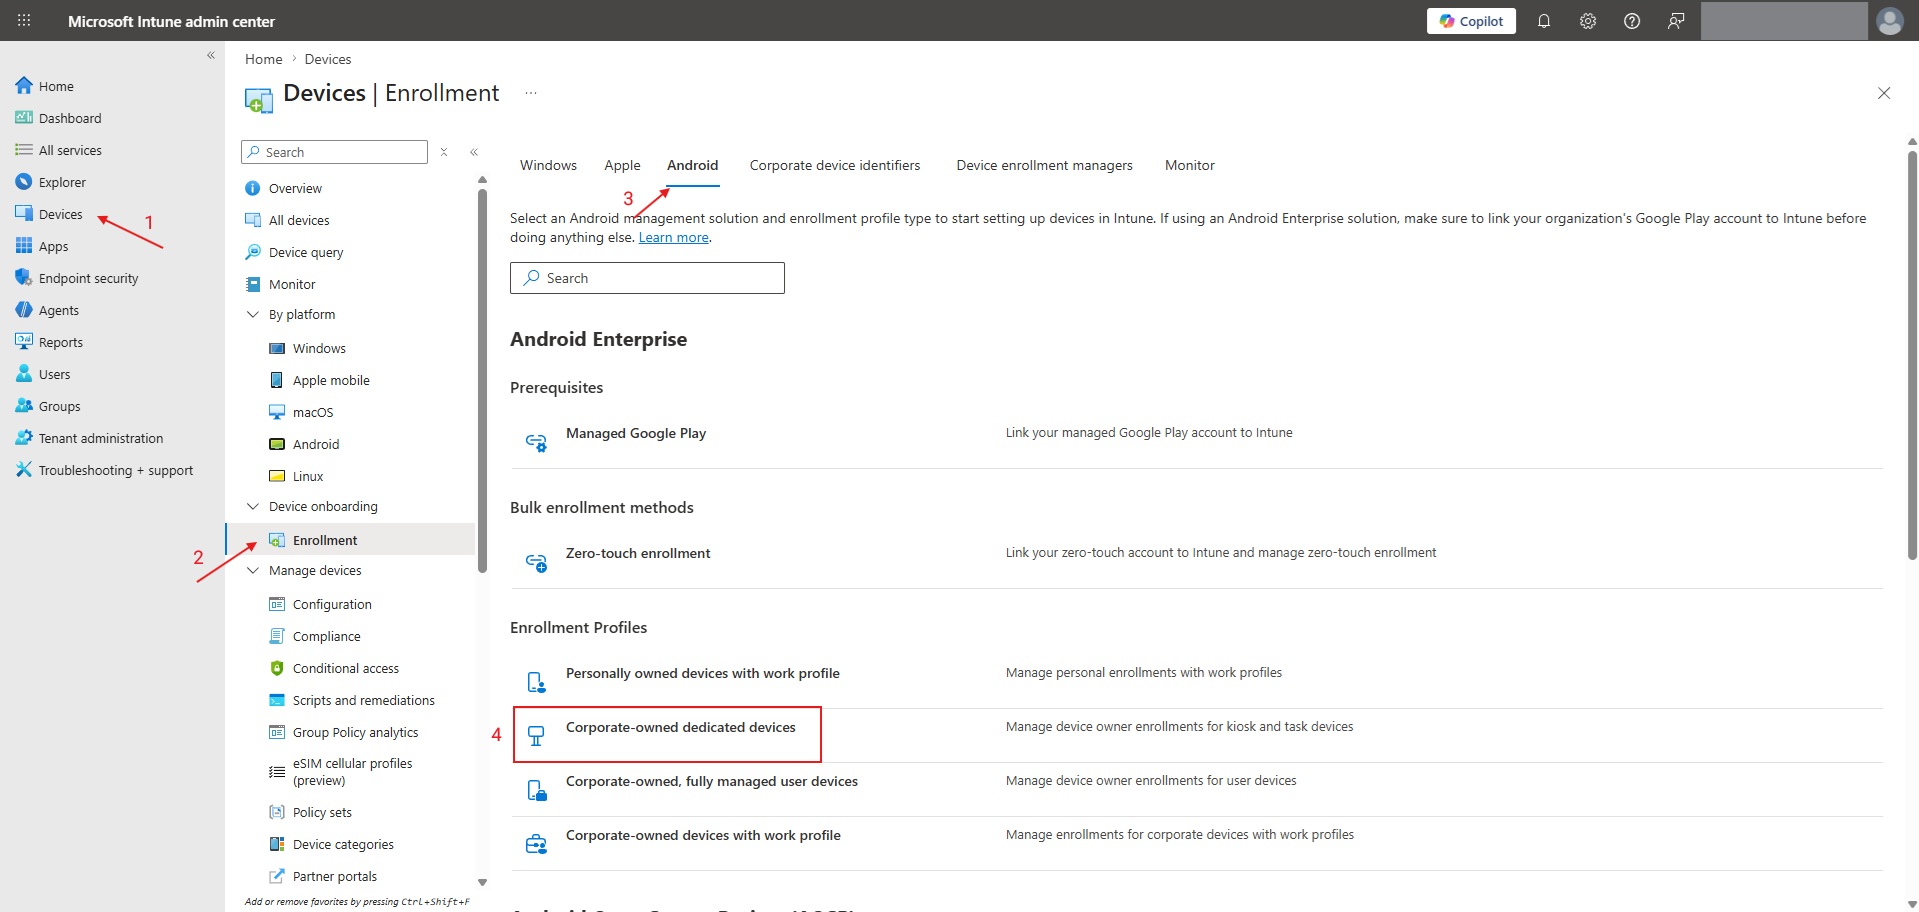Viewport: 1919px width, 912px height.
Task: Open the help question mark icon
Action: (x=1632, y=21)
